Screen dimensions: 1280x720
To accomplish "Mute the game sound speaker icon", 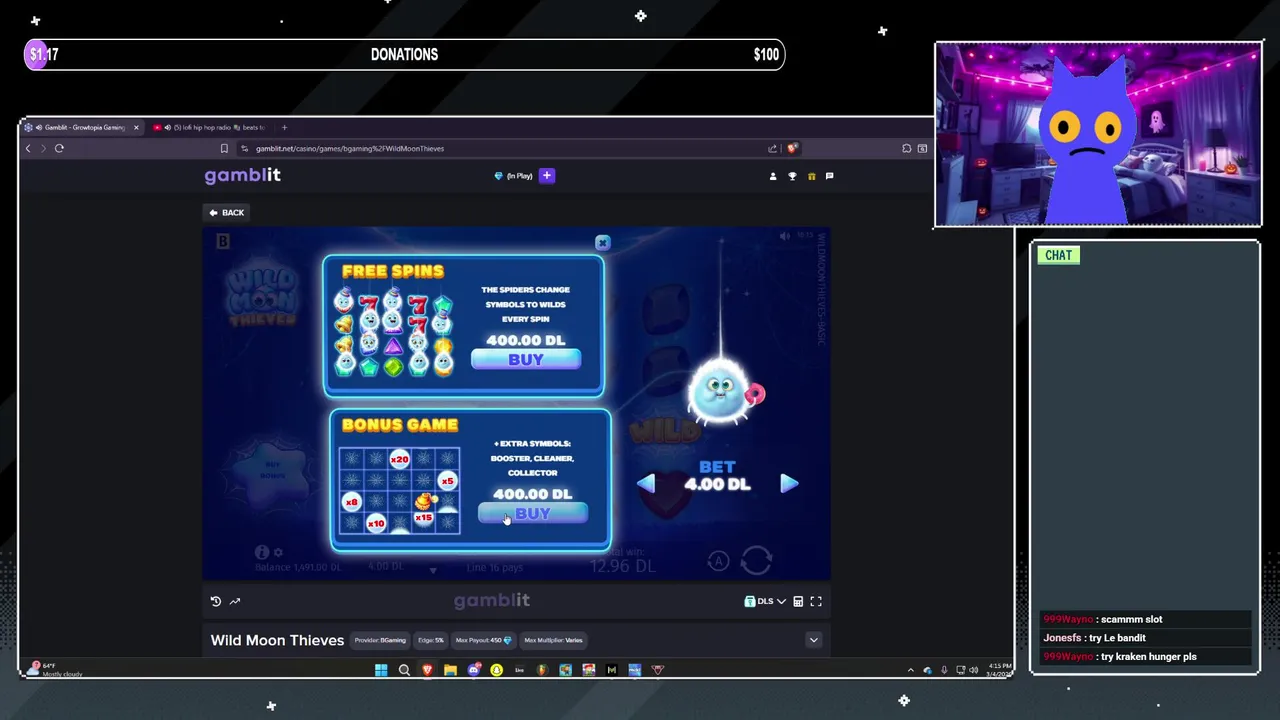I will point(785,236).
